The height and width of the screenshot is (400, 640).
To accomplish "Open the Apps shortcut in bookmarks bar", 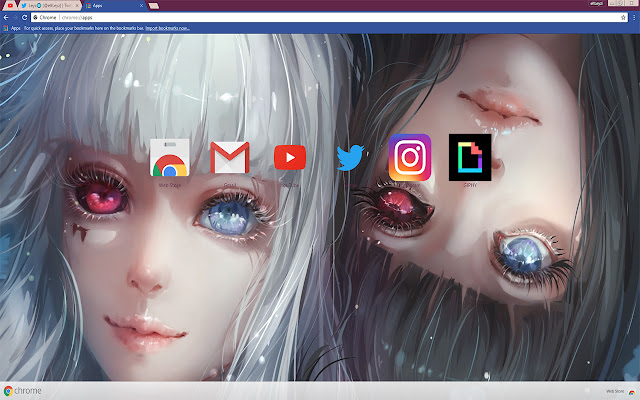I will [x=12, y=28].
